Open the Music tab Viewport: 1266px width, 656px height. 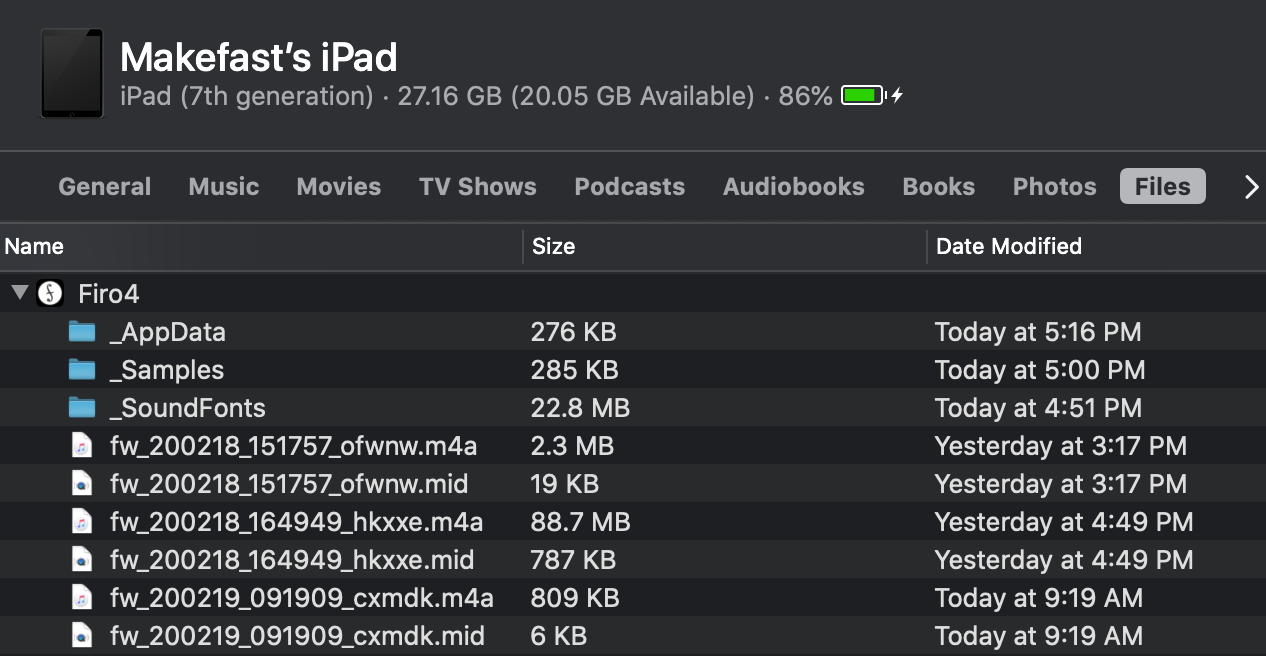[x=224, y=187]
